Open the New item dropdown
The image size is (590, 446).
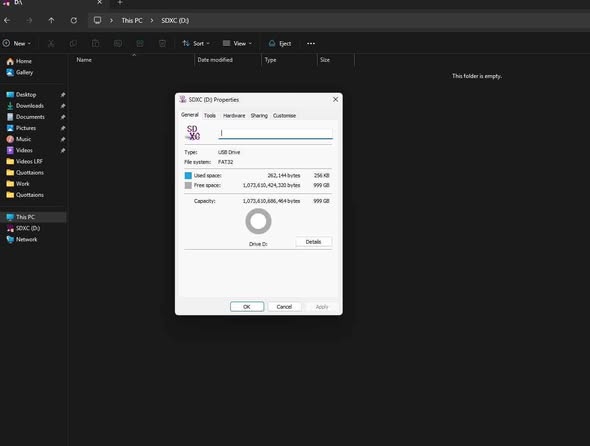(x=17, y=44)
